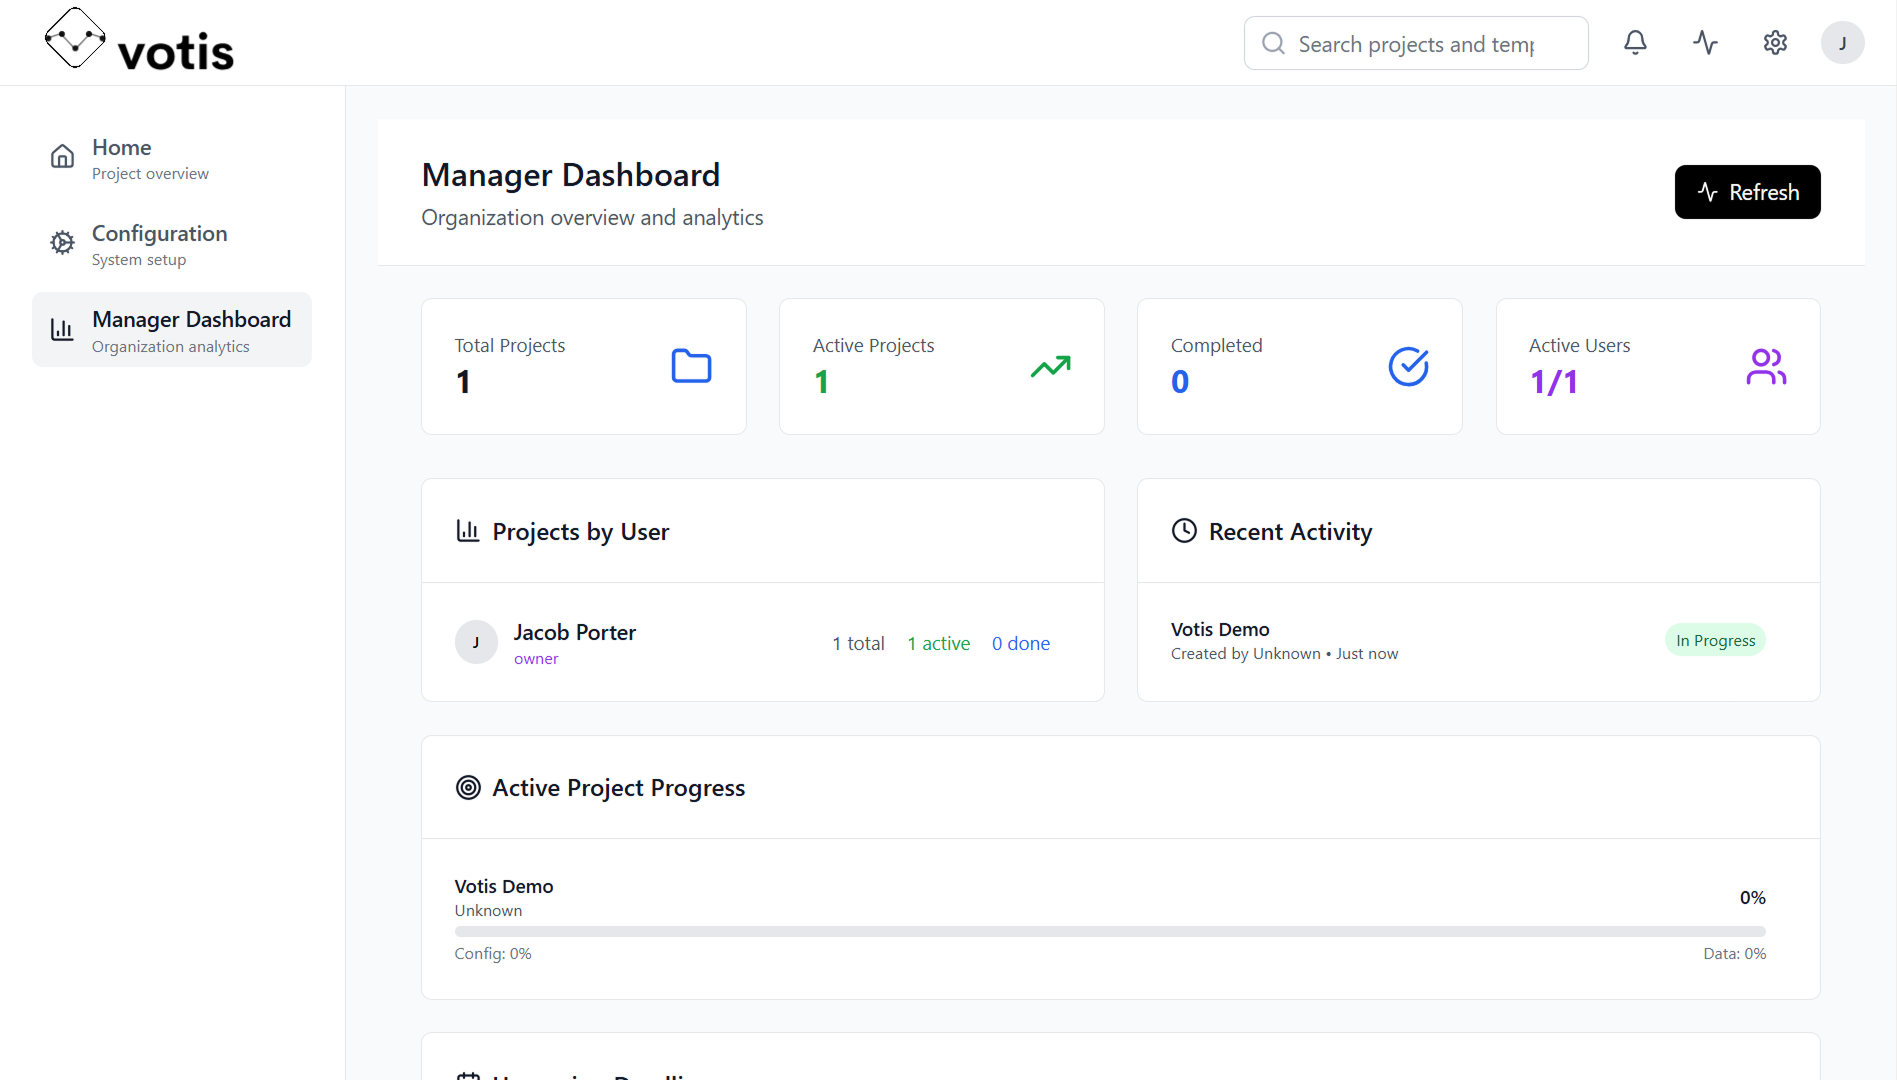Image resolution: width=1897 pixels, height=1080 pixels.
Task: Click the In Progress status badge
Action: pos(1715,641)
